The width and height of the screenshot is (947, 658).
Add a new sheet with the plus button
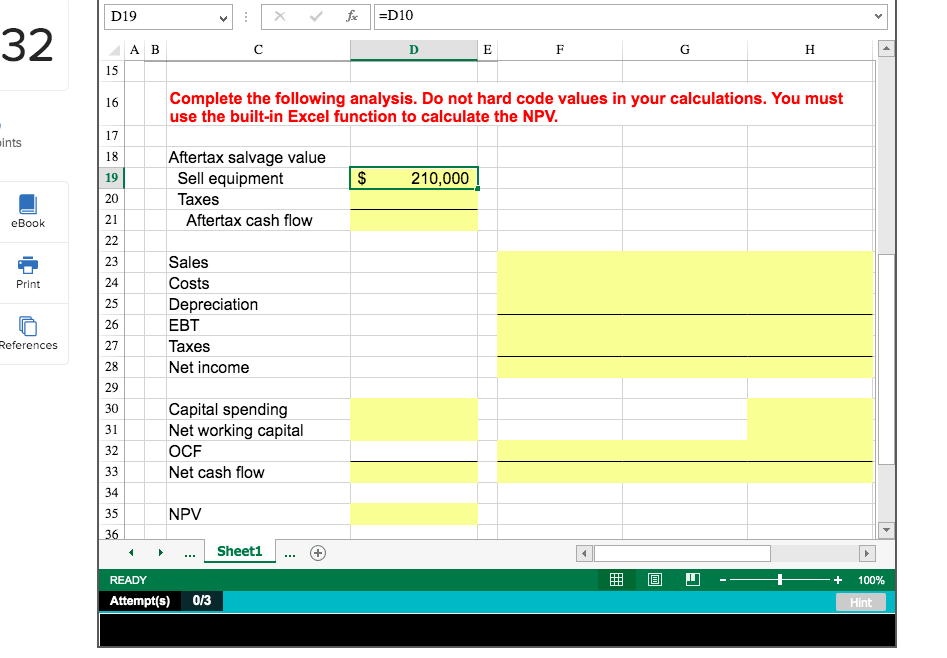[x=317, y=551]
